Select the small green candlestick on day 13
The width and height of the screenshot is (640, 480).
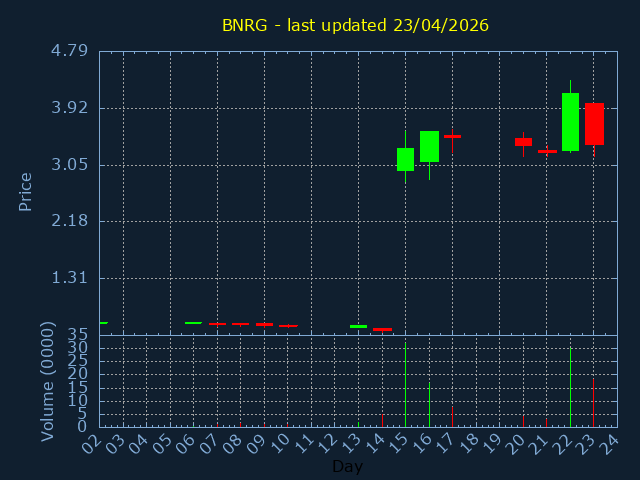(x=358, y=326)
